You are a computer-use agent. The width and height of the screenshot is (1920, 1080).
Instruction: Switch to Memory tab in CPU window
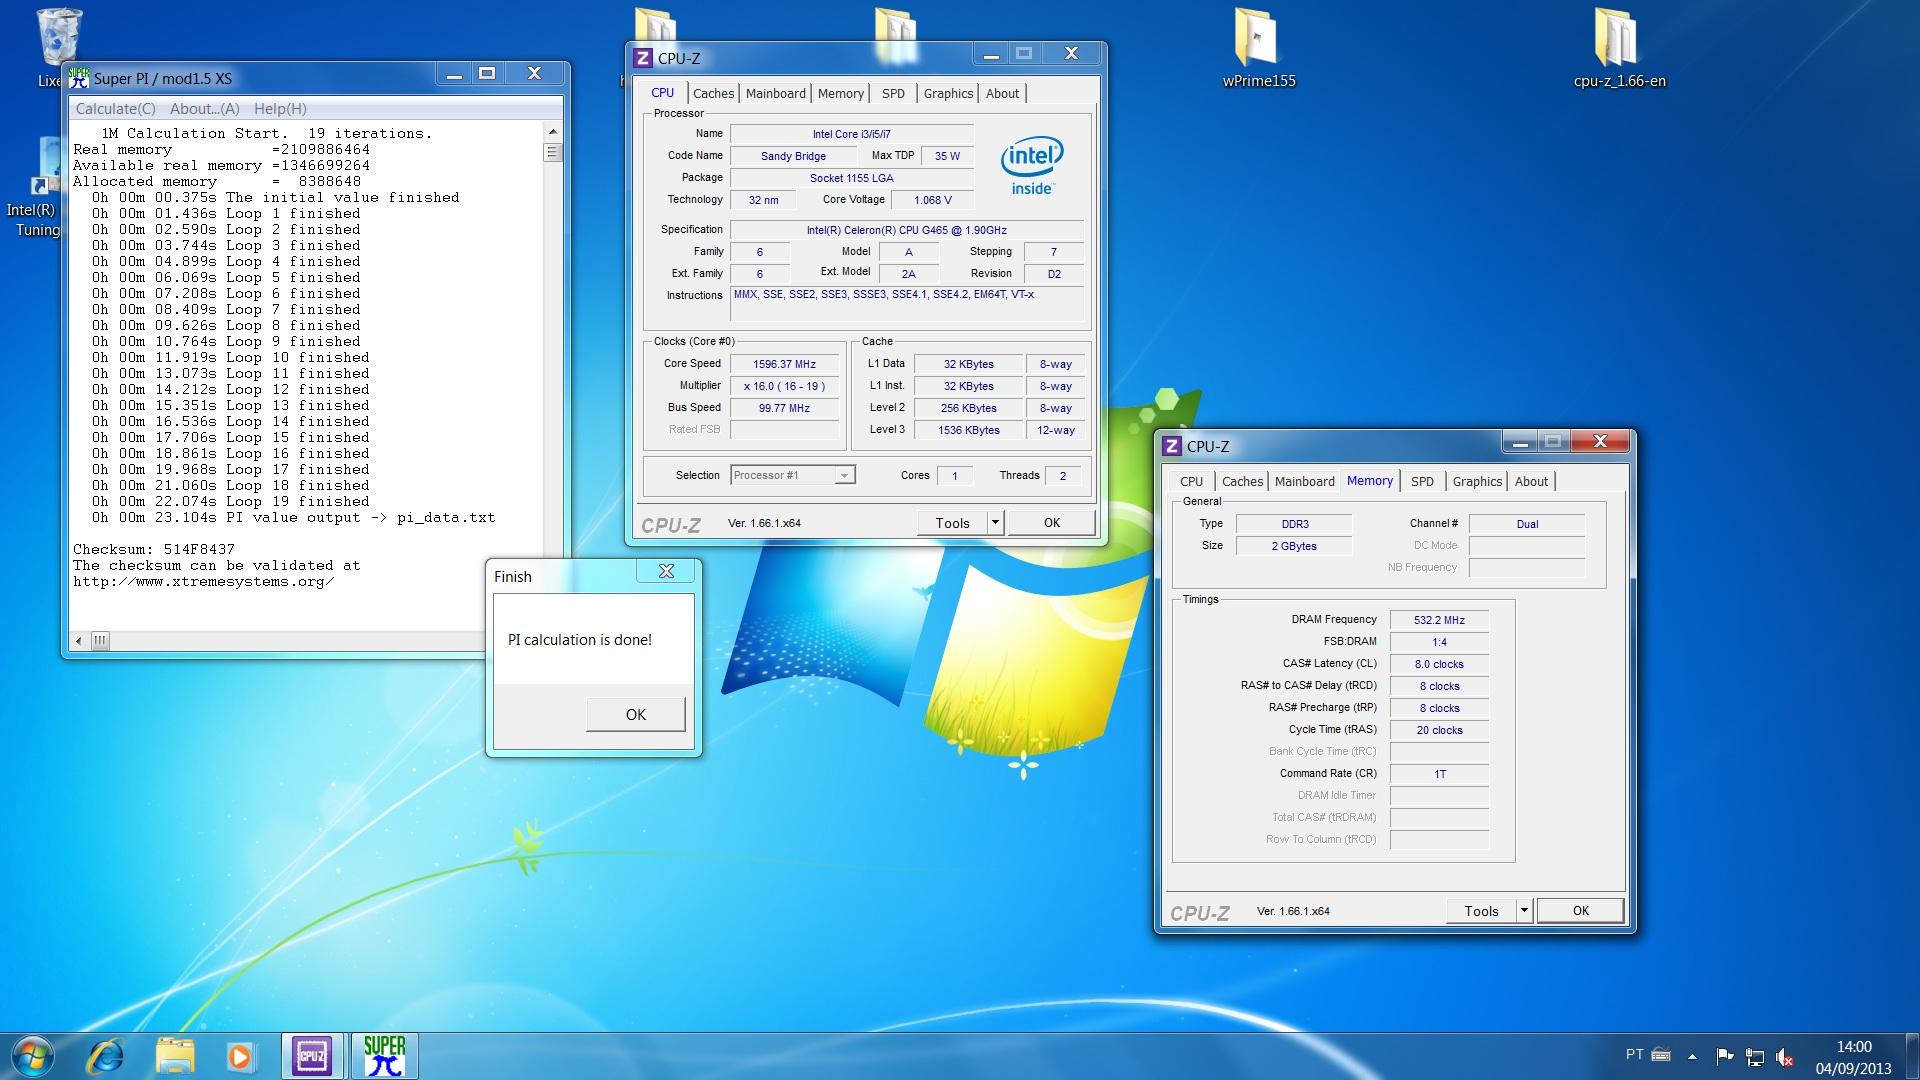[x=840, y=93]
